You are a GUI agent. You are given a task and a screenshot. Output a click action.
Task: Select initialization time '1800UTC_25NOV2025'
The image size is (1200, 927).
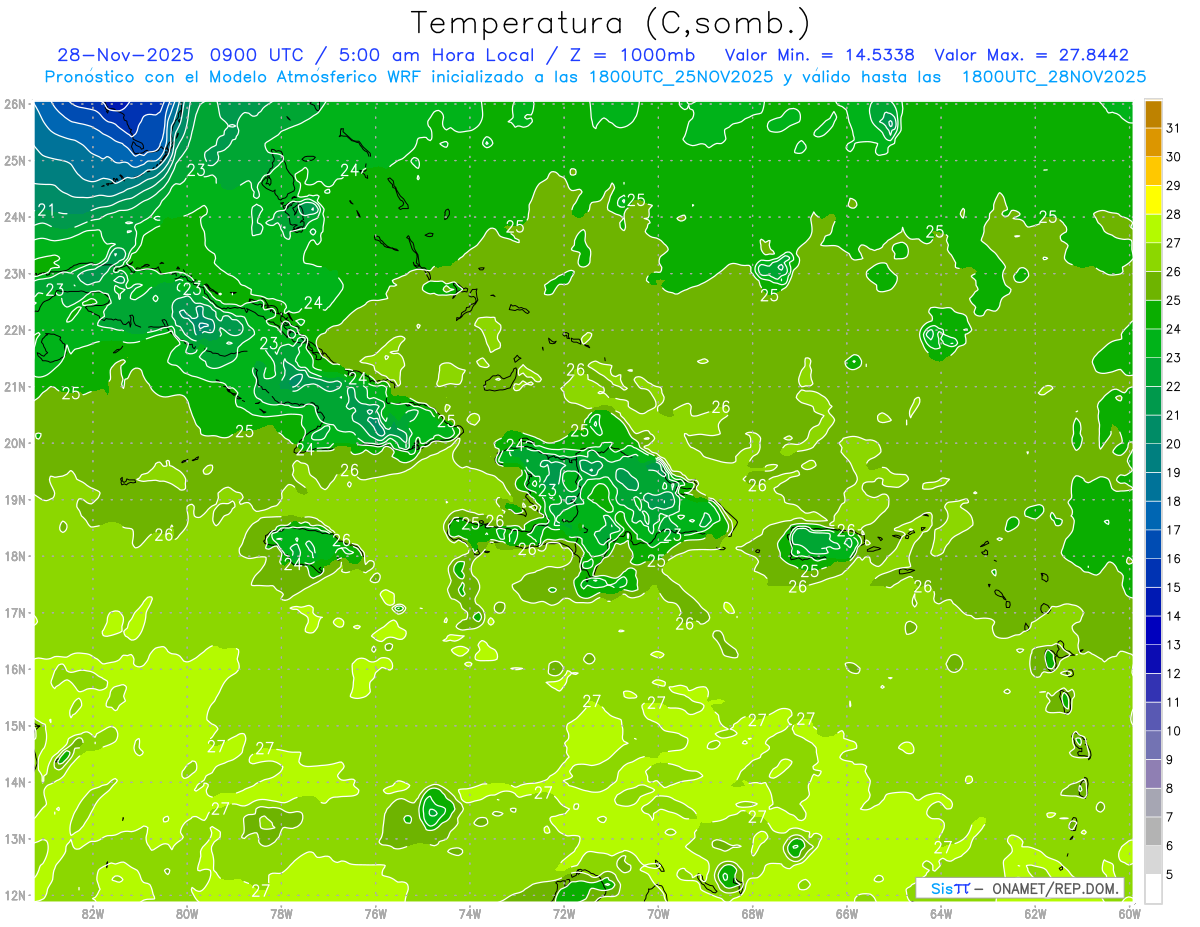(x=679, y=77)
